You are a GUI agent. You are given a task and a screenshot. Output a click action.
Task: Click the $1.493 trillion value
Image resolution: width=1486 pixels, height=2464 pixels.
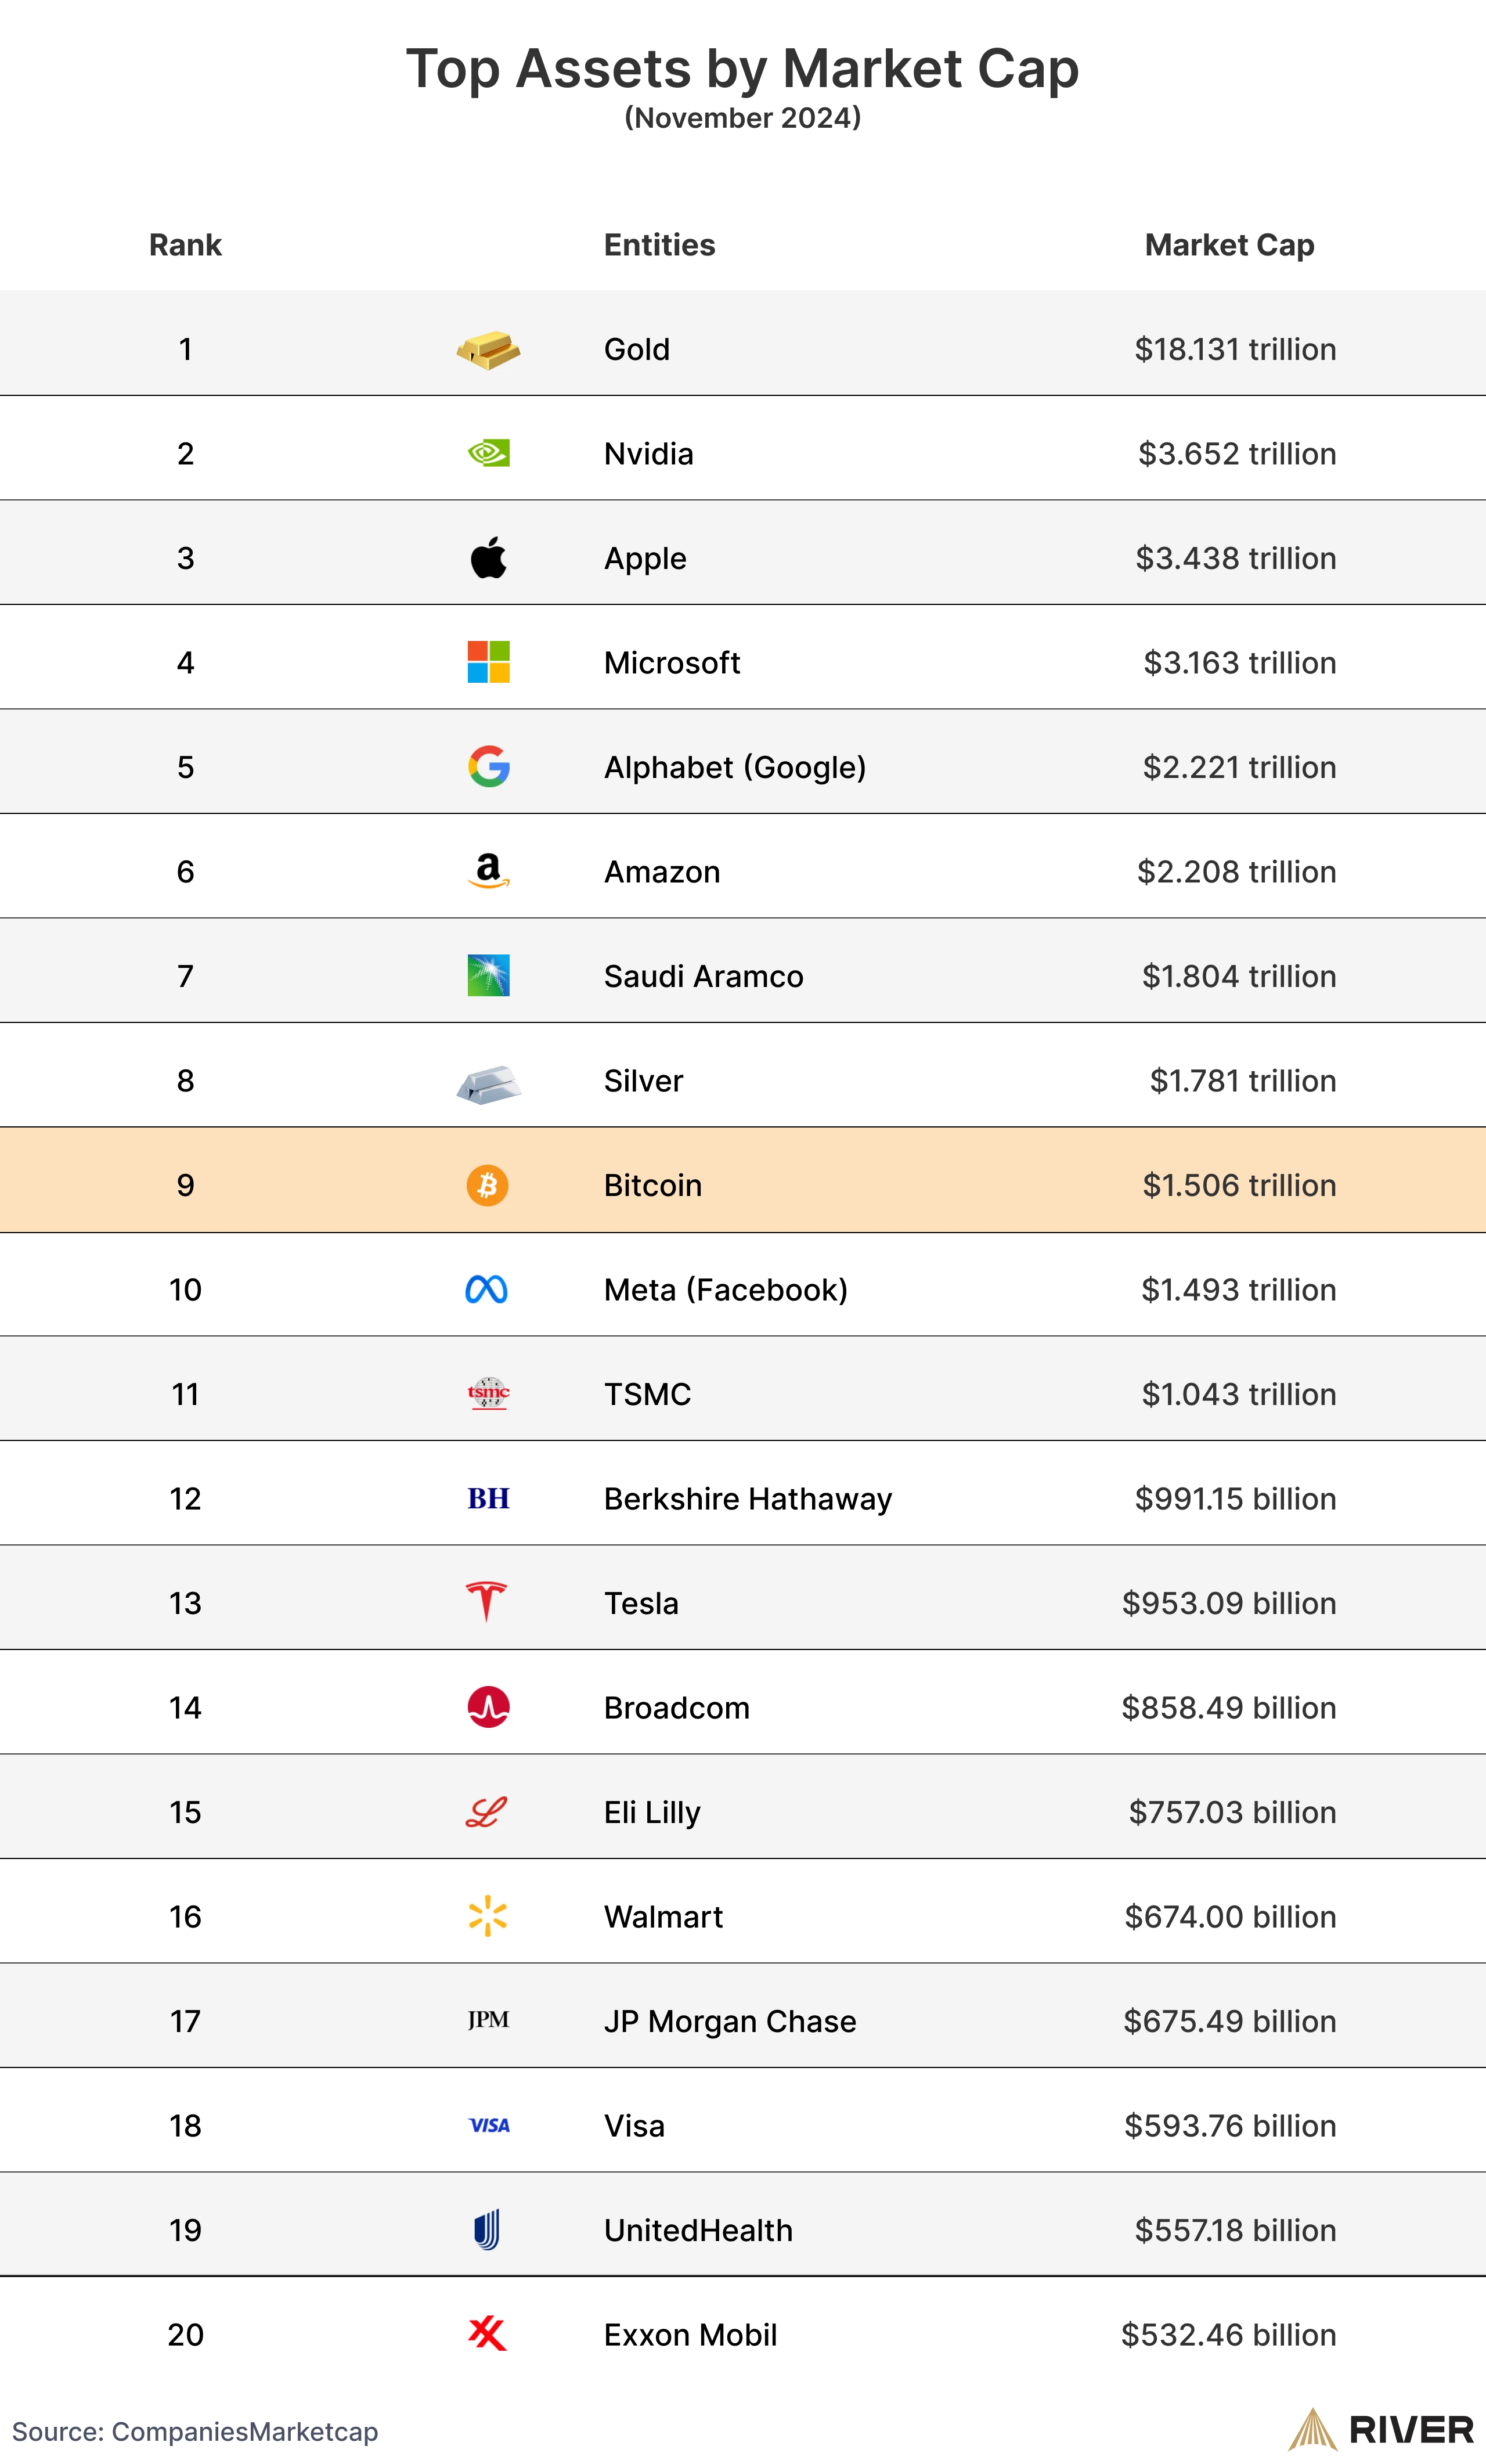[x=1239, y=1290]
